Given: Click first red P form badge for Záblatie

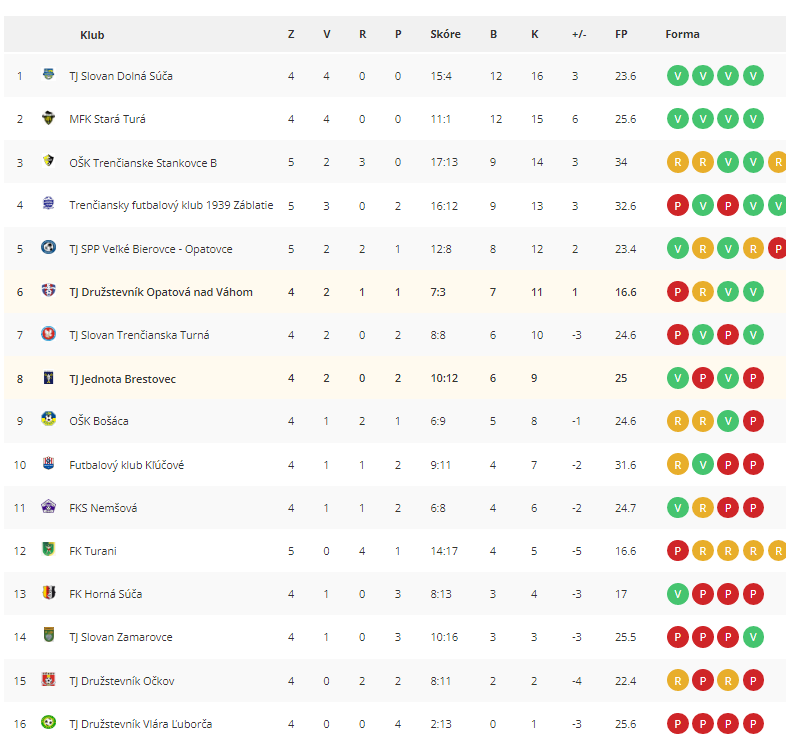Looking at the screenshot, I should coord(677,206).
